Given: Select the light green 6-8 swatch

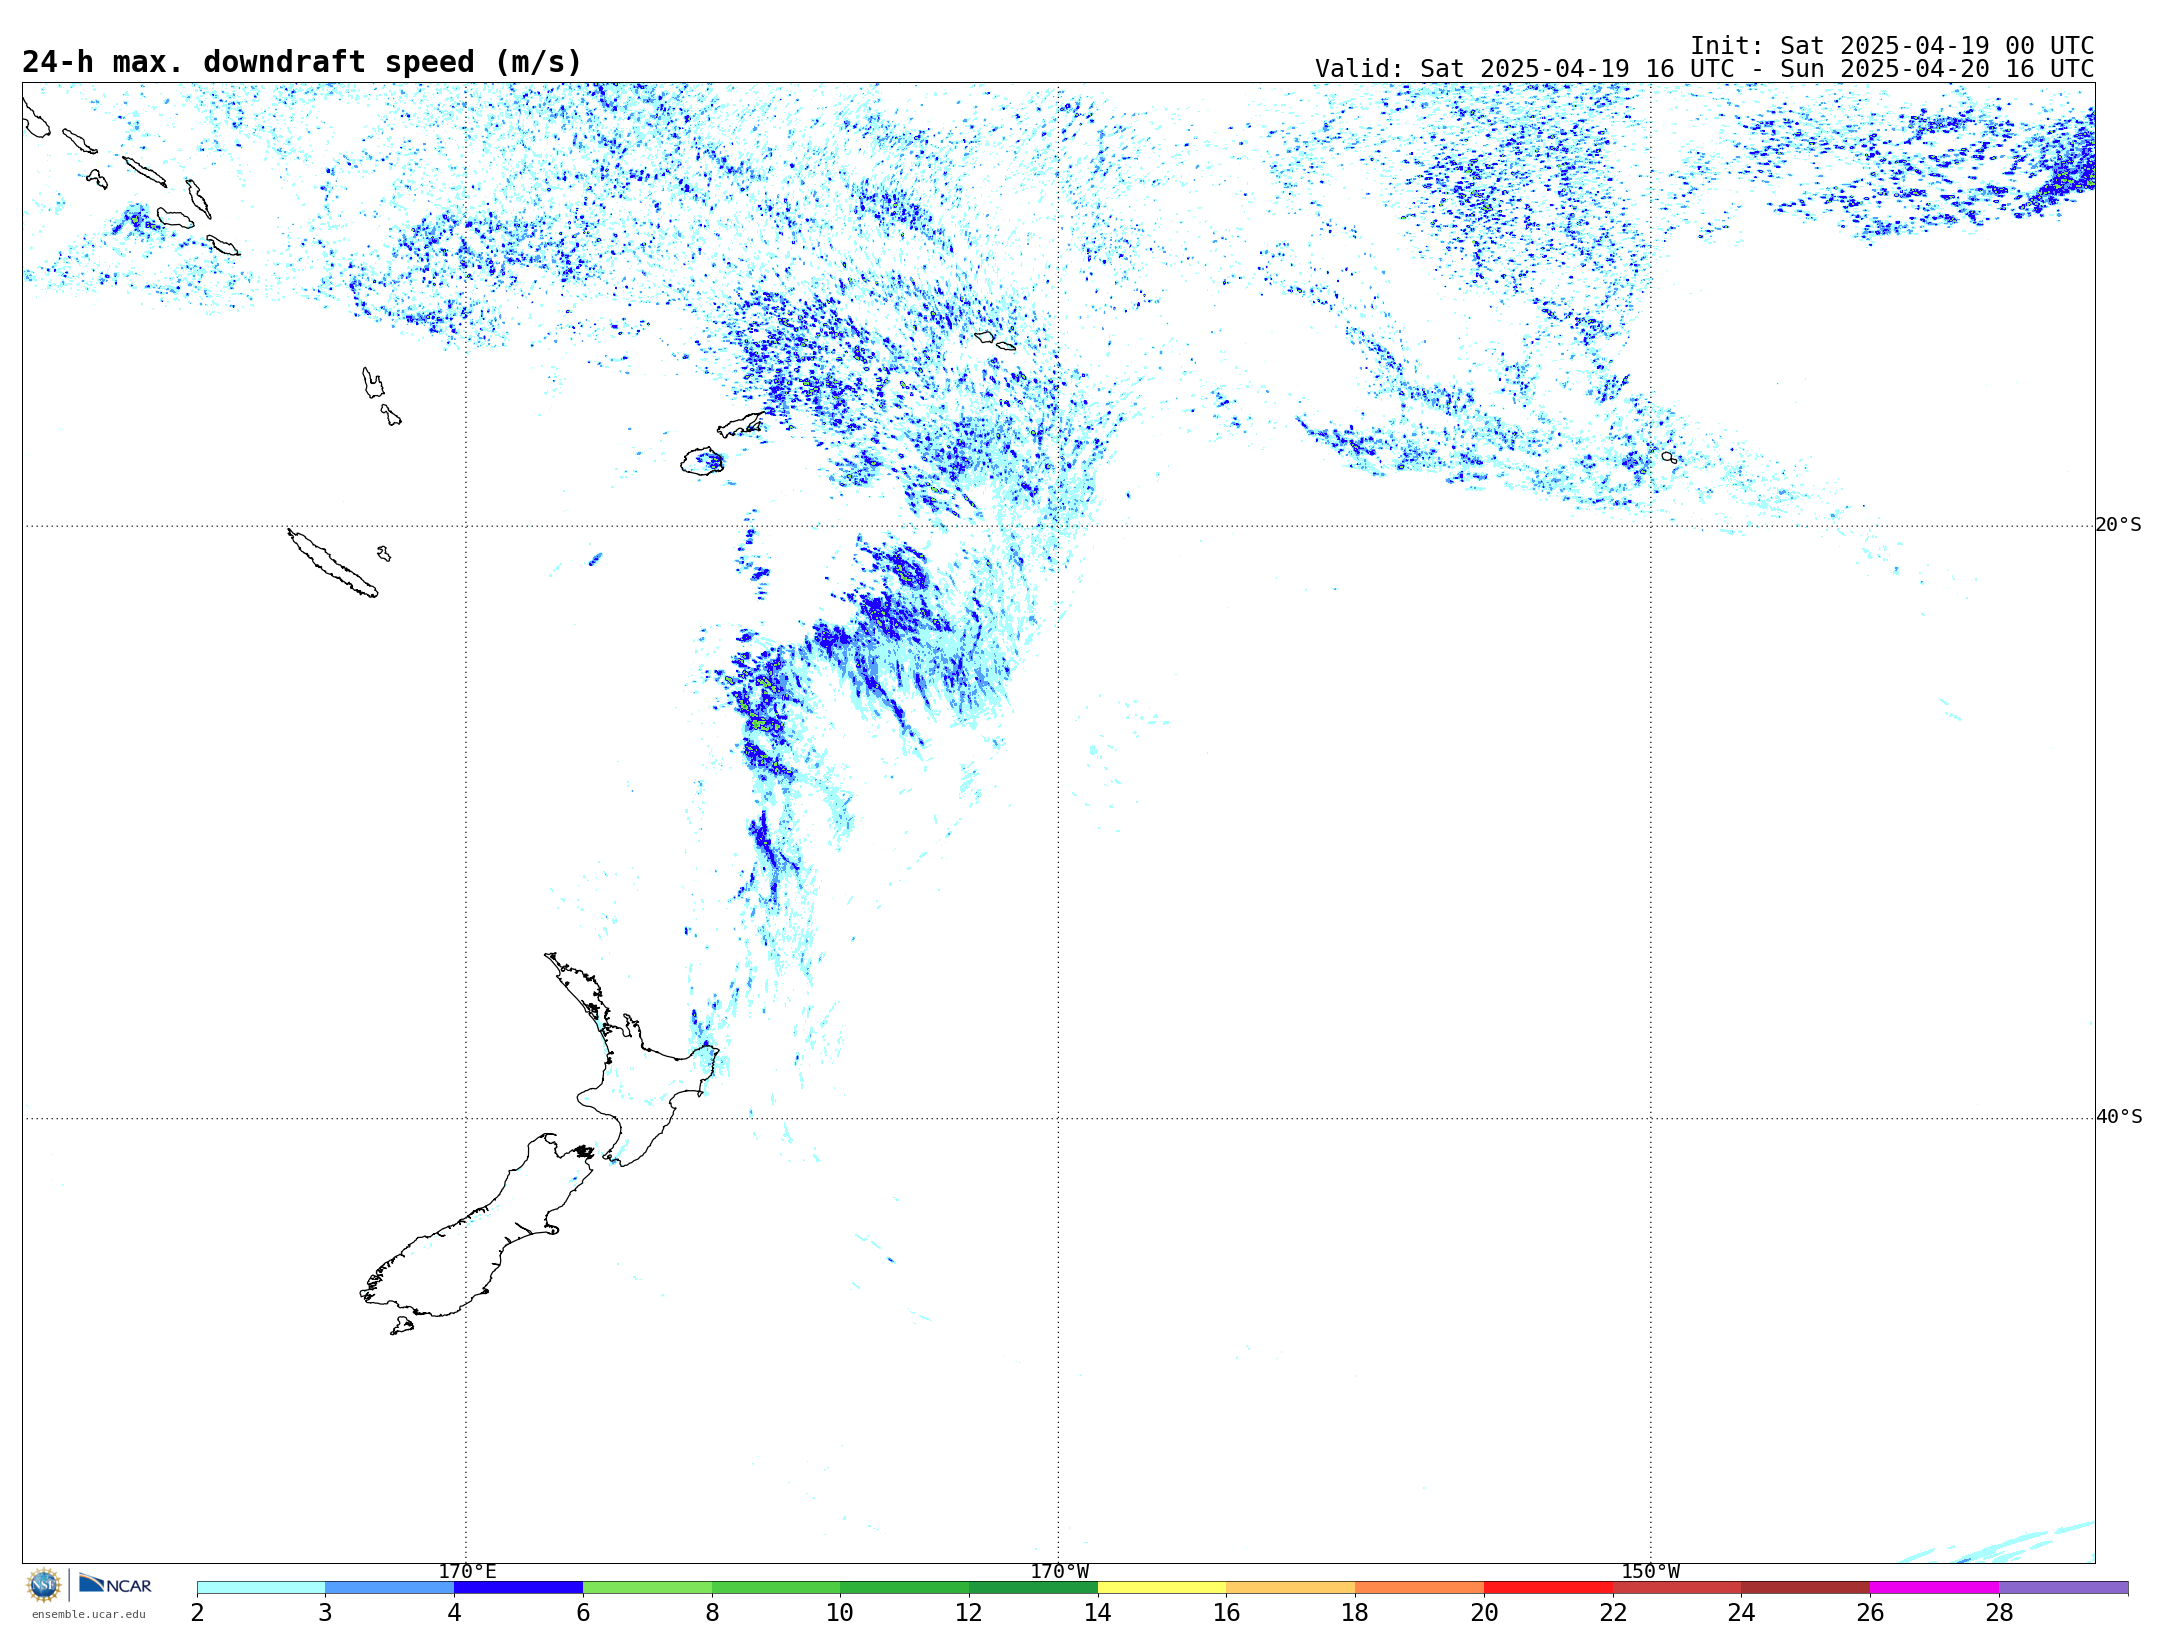Looking at the screenshot, I should pyautogui.click(x=648, y=1588).
